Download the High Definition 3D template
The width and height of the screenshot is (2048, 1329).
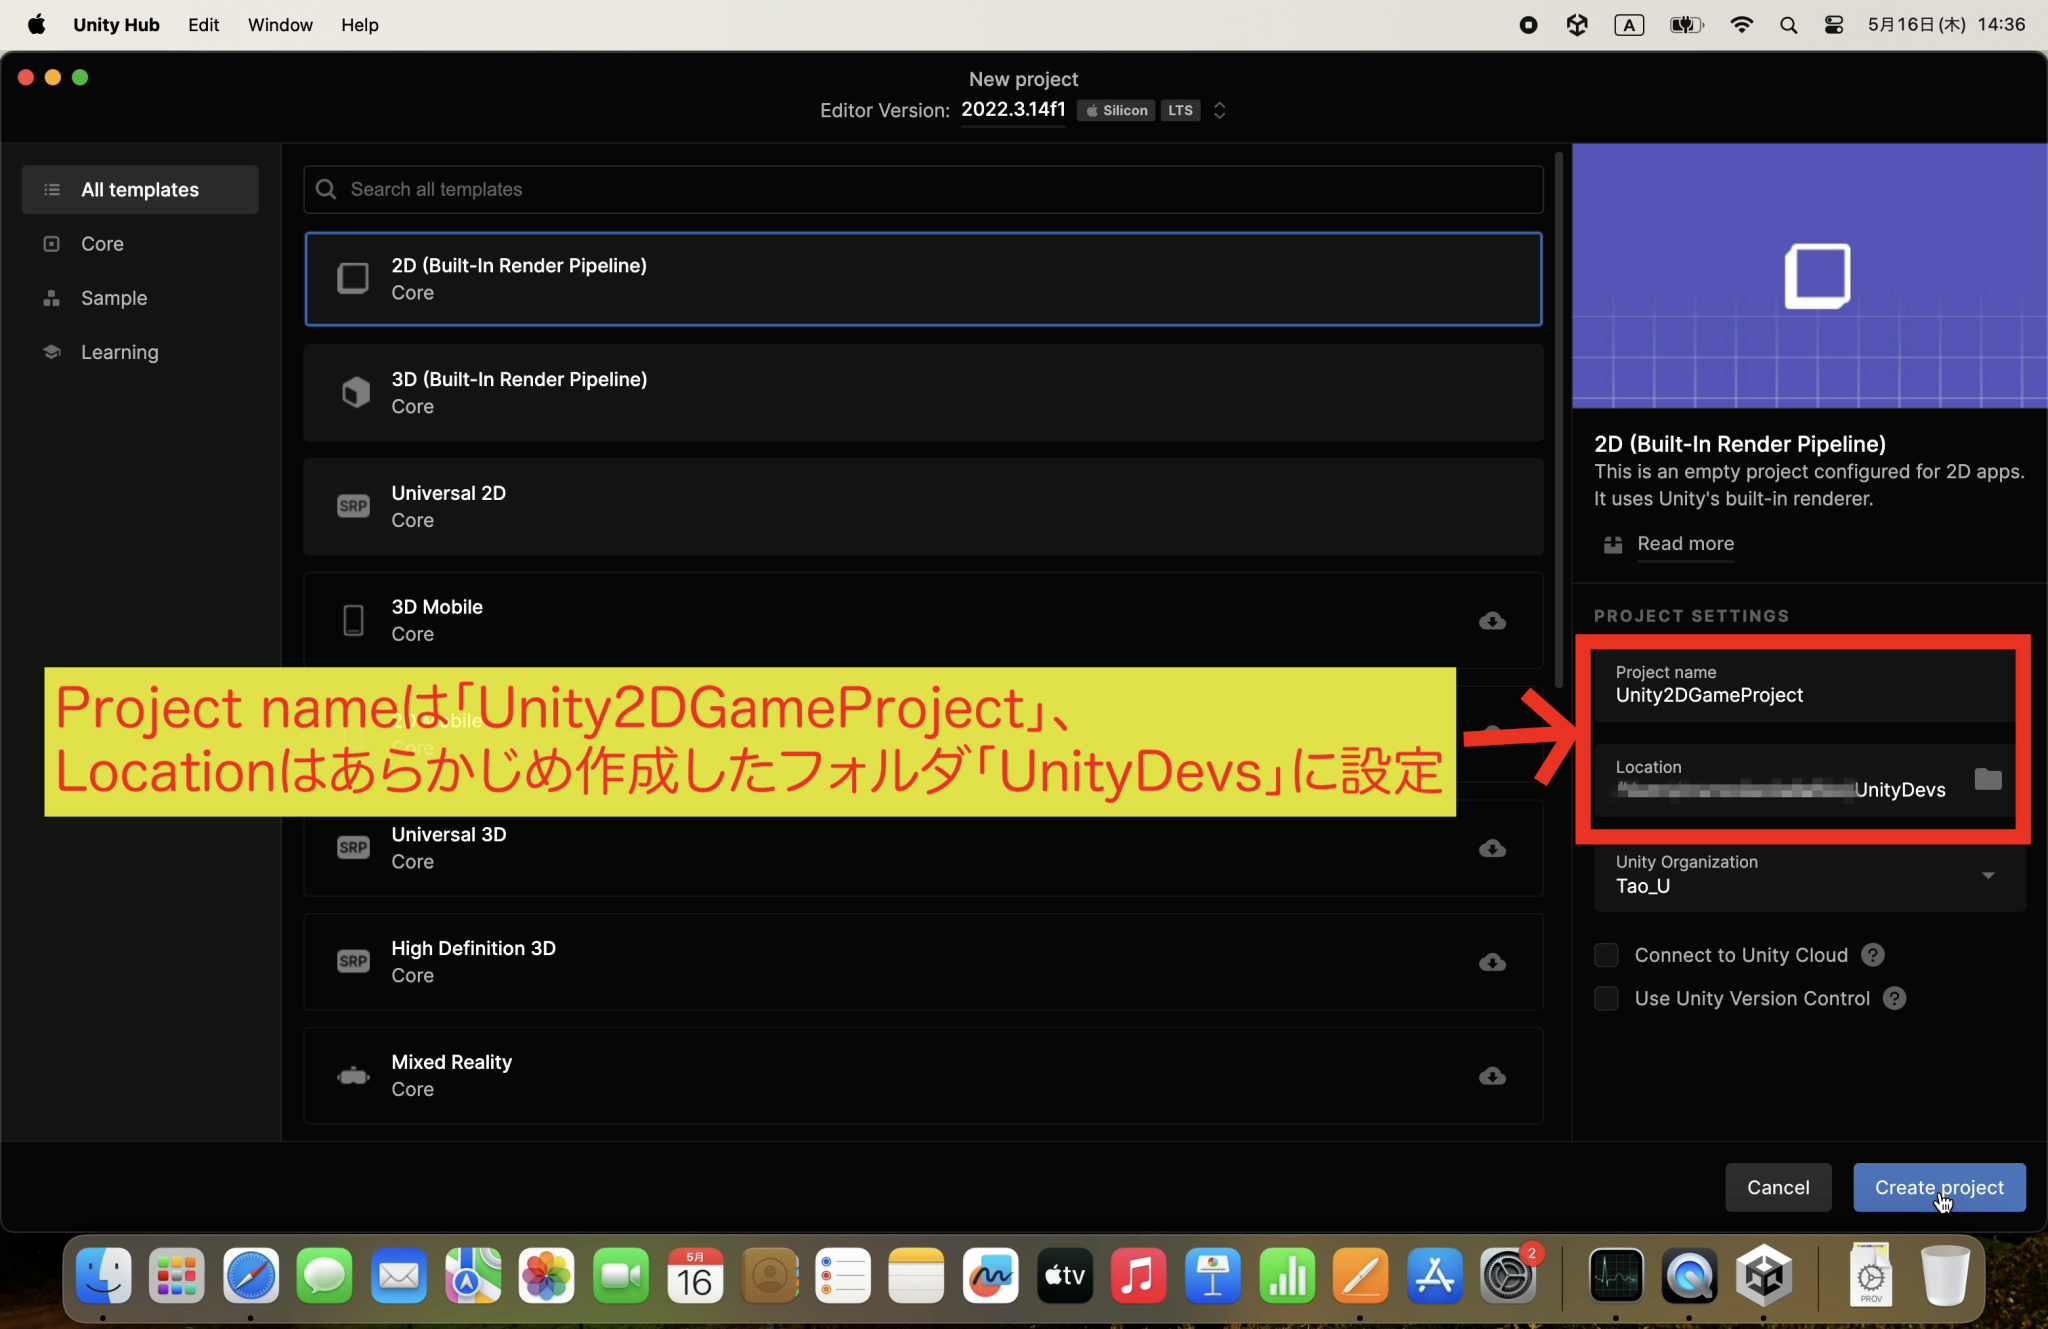pyautogui.click(x=1490, y=961)
